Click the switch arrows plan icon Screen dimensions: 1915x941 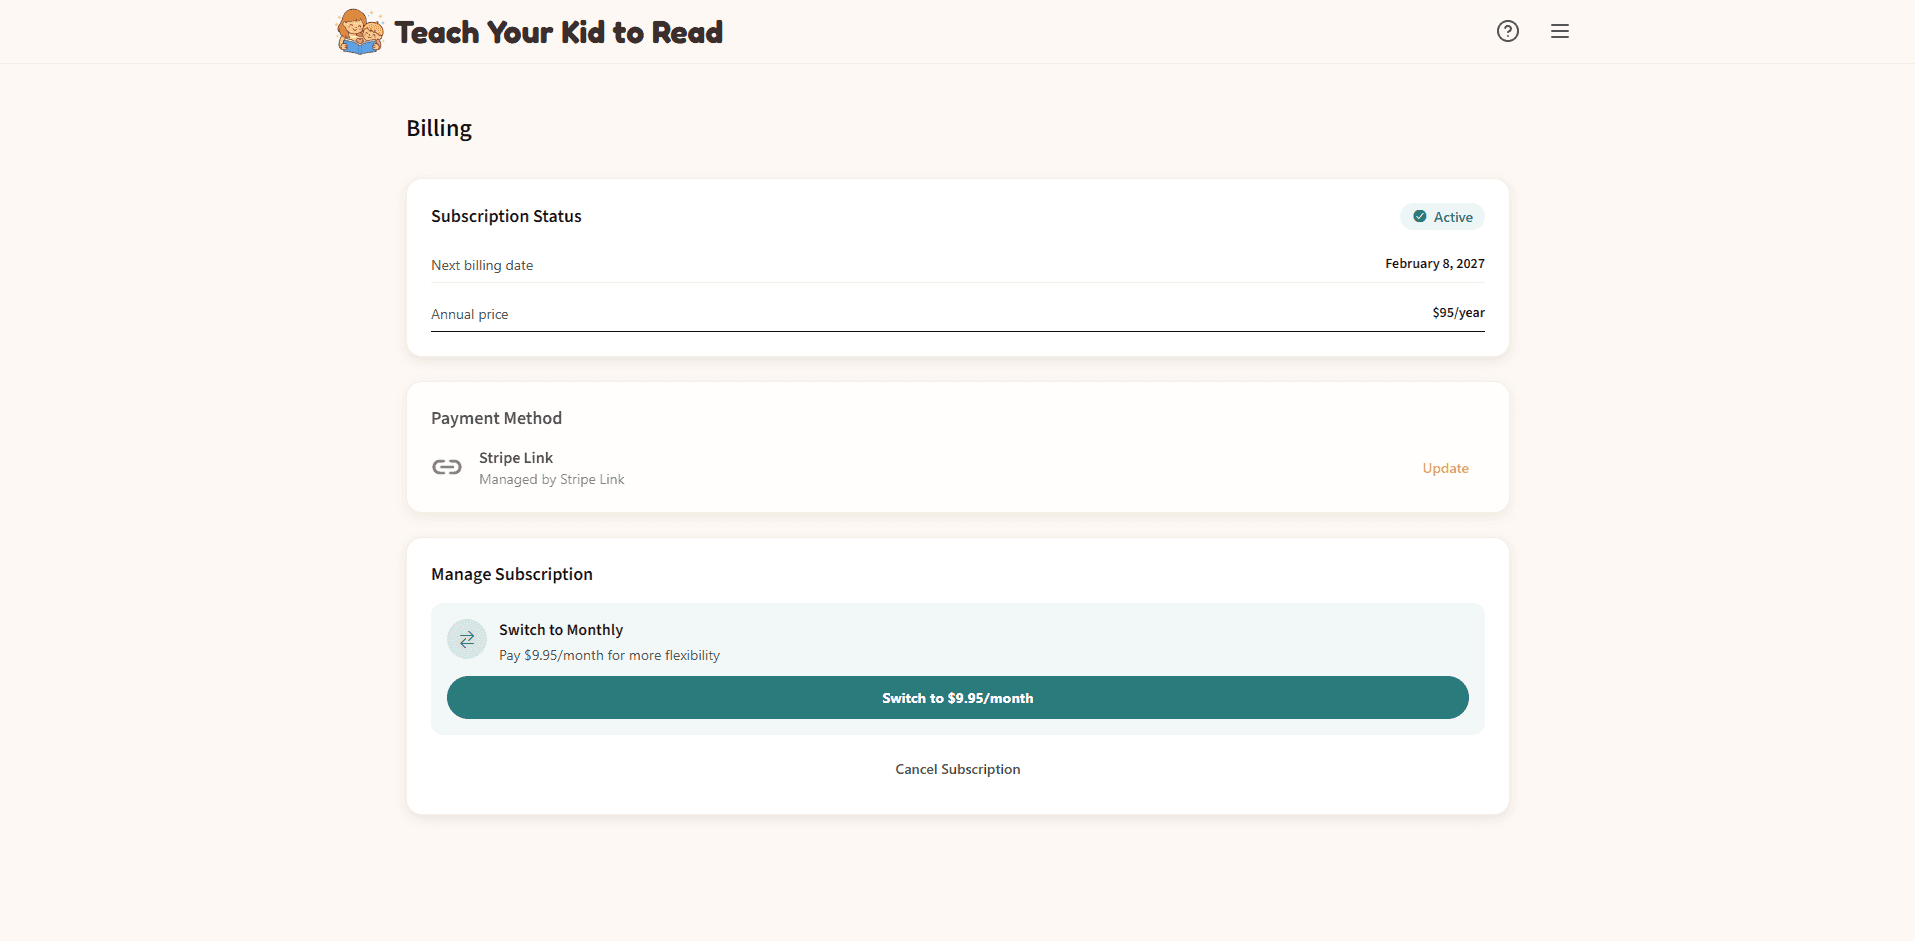click(467, 639)
